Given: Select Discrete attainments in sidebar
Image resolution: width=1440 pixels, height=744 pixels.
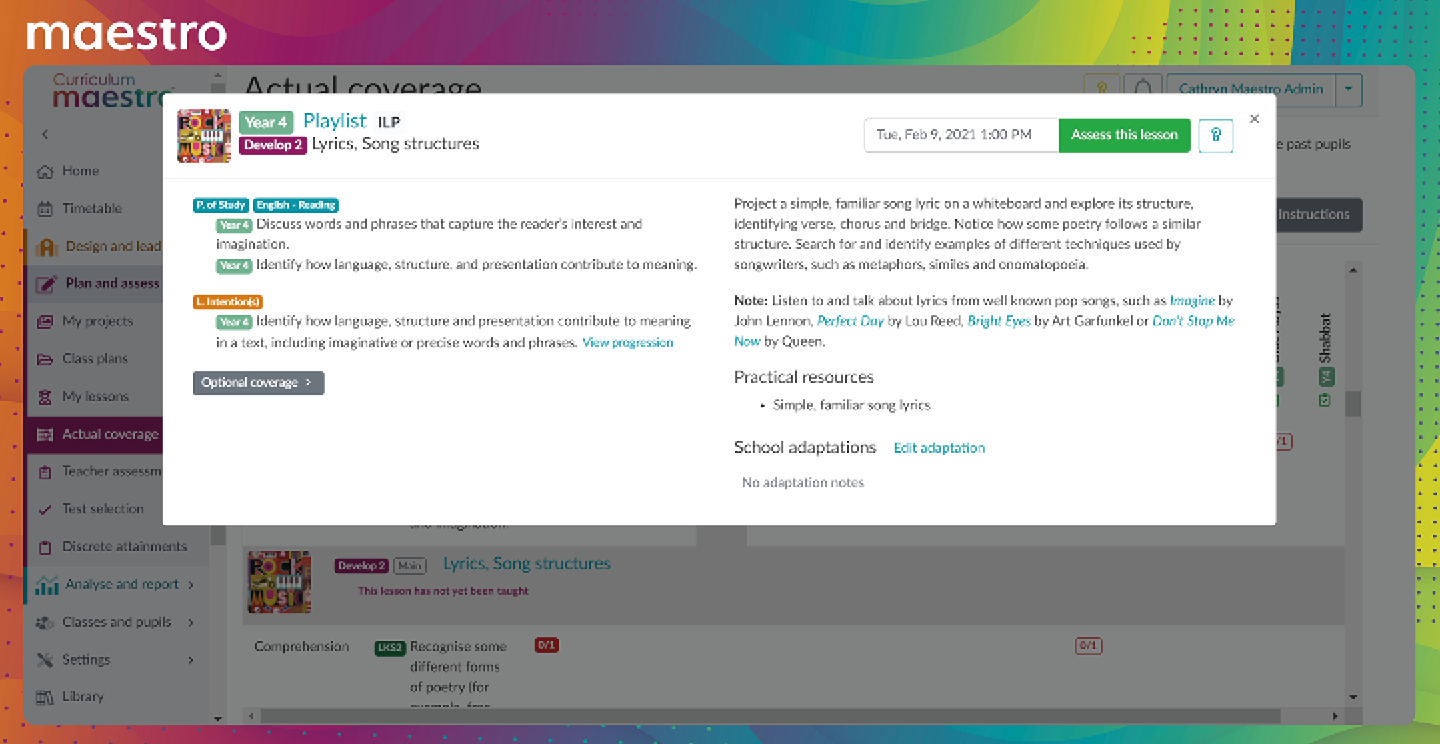Looking at the screenshot, I should pyautogui.click(x=124, y=547).
